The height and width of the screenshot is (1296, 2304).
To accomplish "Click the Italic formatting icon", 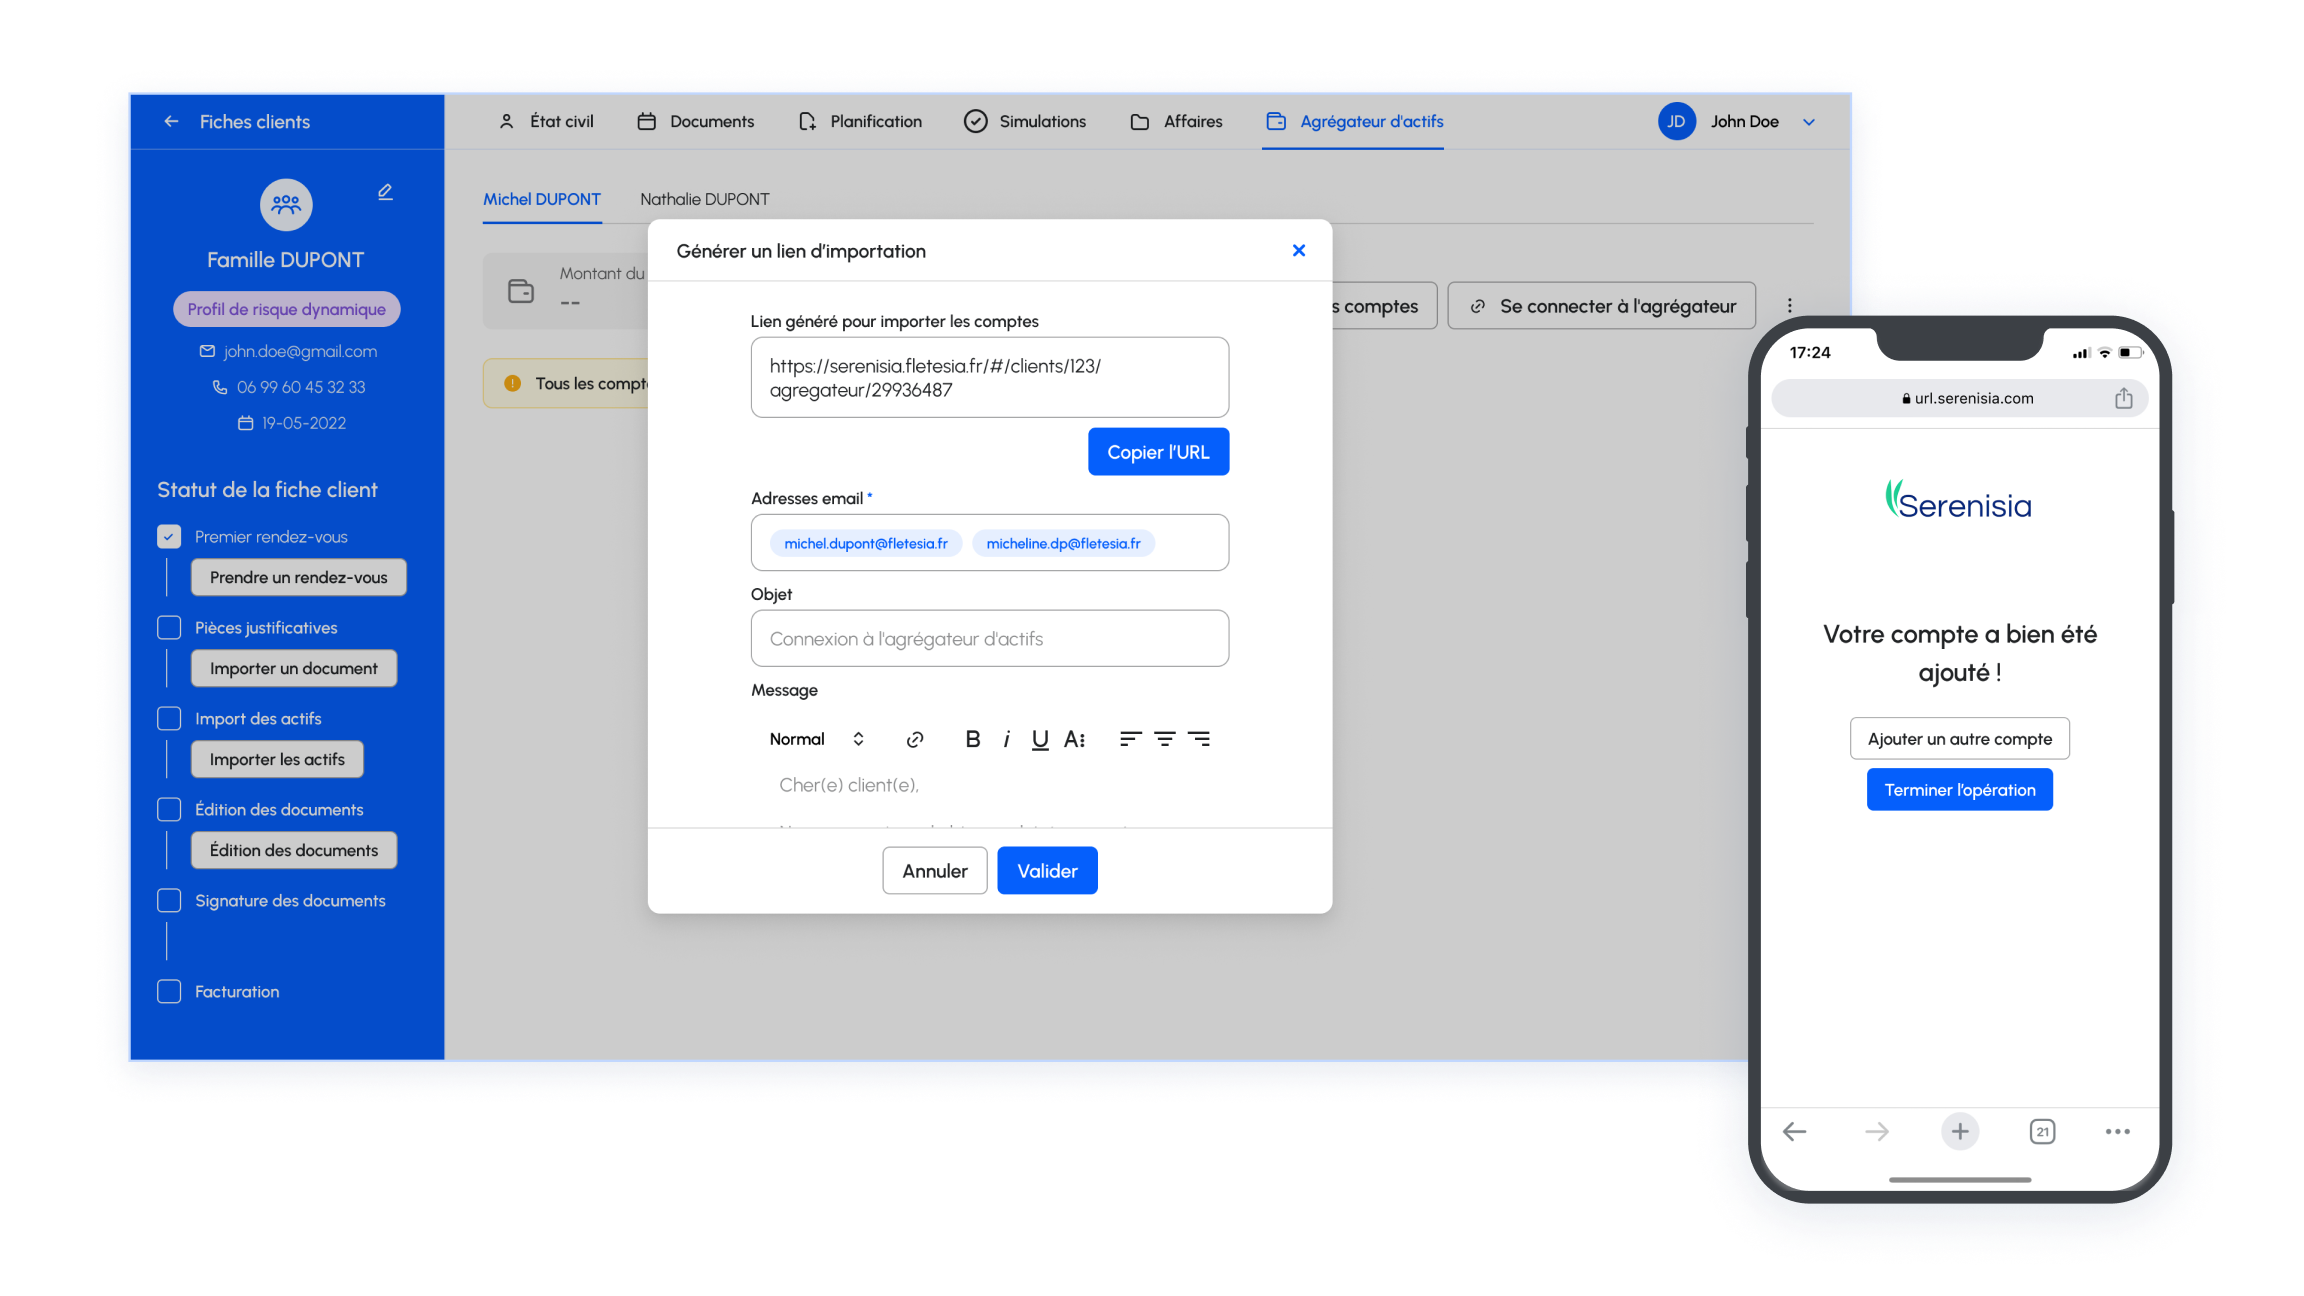I will click(x=1005, y=739).
